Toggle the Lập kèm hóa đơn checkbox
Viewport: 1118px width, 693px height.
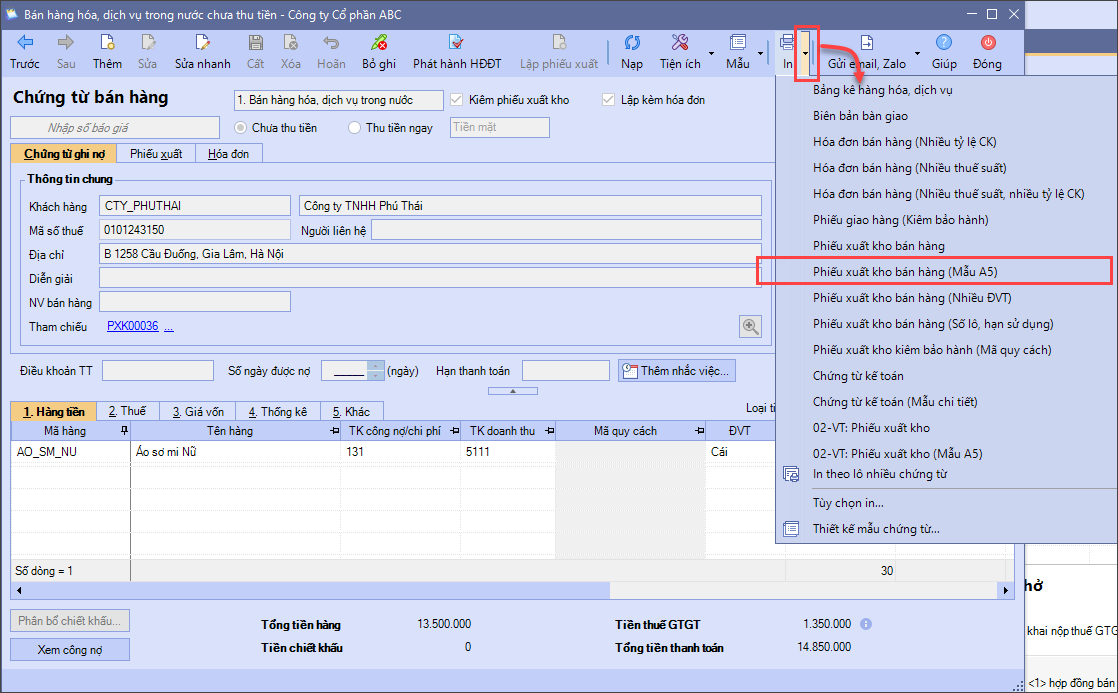[x=609, y=100]
